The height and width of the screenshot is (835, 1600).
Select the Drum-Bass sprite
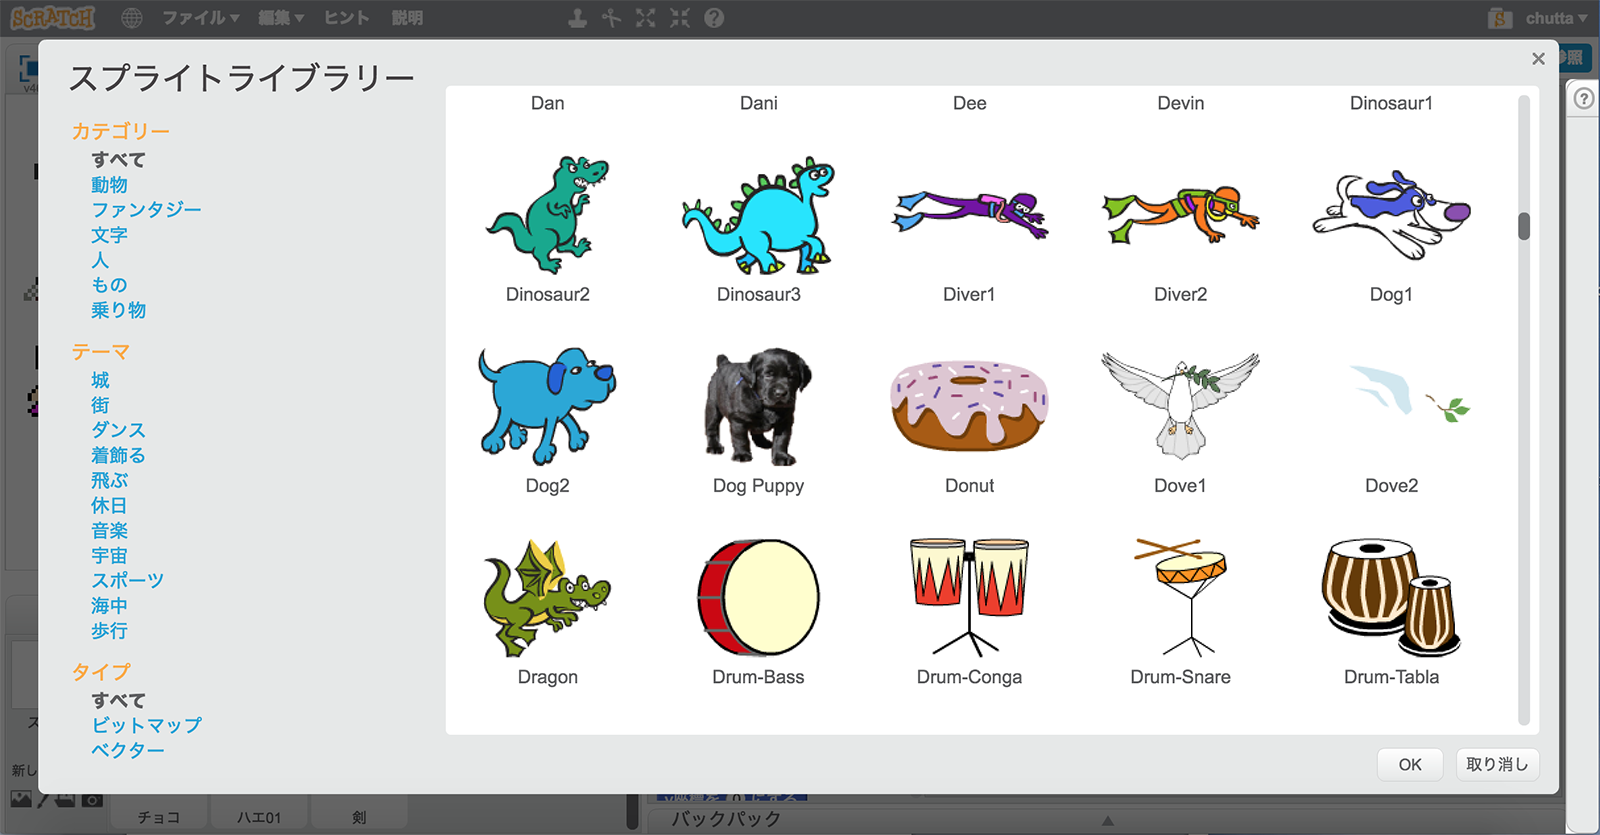tap(758, 598)
